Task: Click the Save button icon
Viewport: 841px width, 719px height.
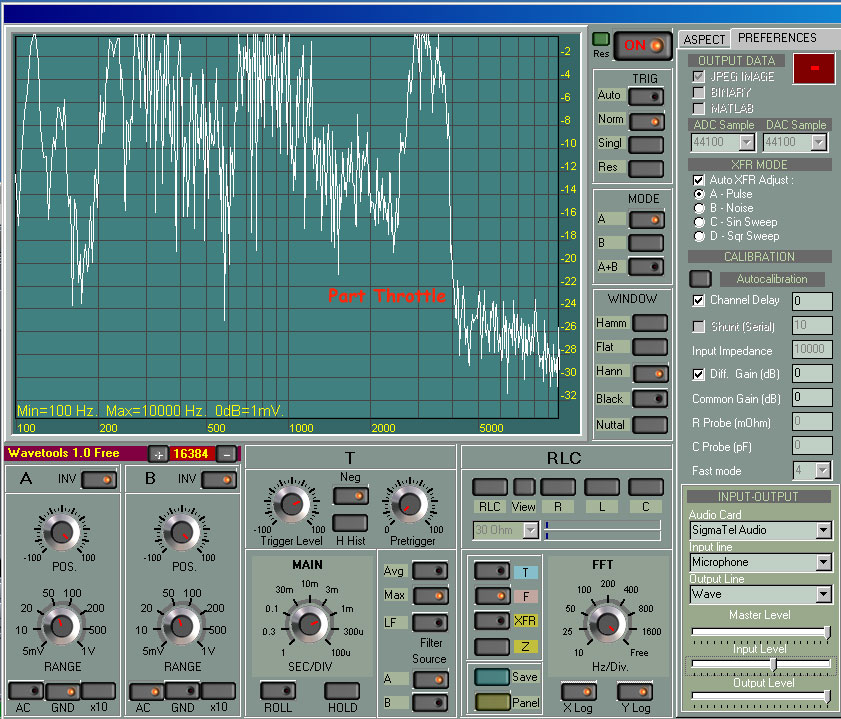Action: (x=492, y=677)
